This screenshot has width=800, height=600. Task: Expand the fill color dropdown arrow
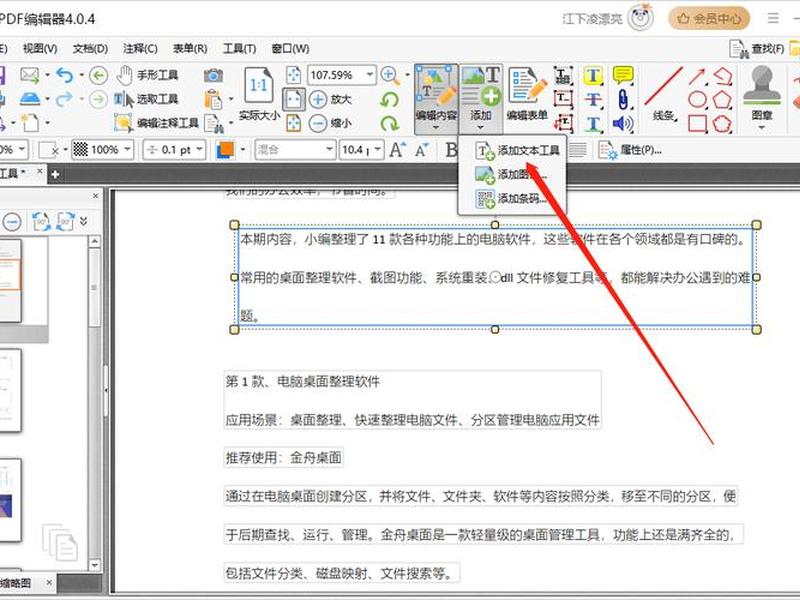pos(243,149)
